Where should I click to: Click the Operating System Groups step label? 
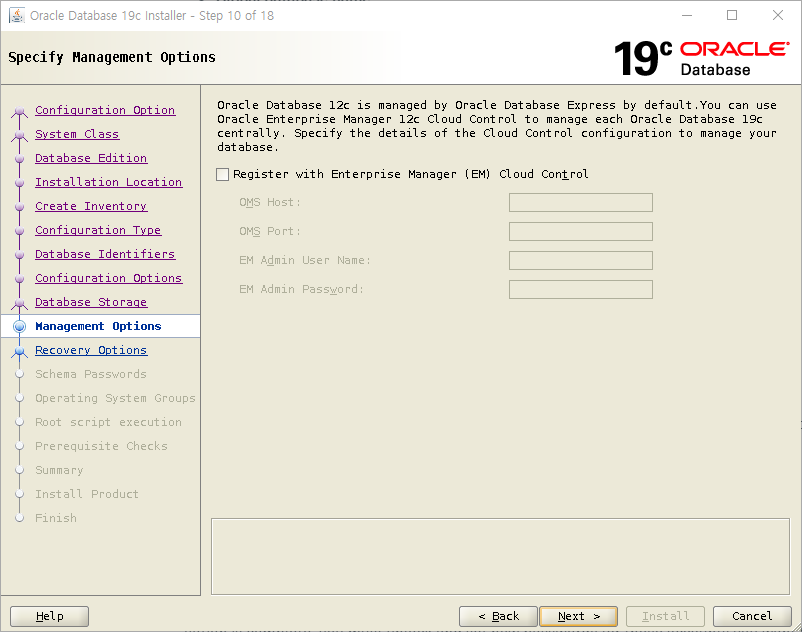pos(115,398)
